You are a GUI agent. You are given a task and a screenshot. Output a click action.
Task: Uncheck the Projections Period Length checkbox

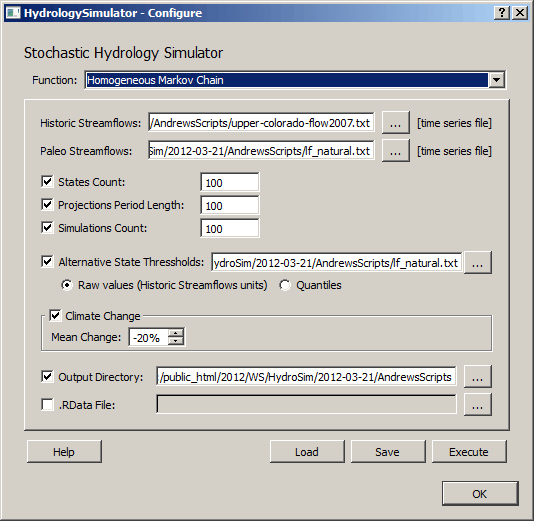pos(47,205)
